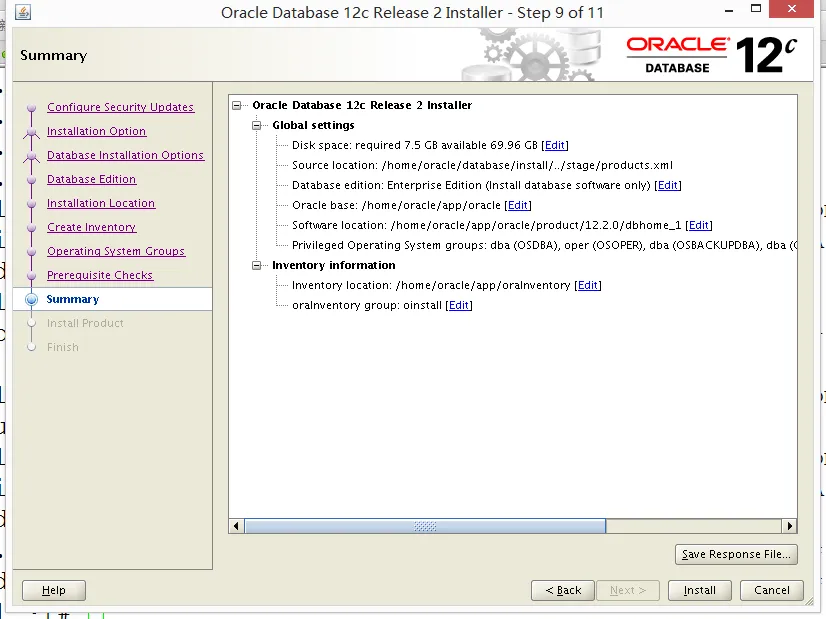
Task: Go Back to the previous step
Action: 563,591
